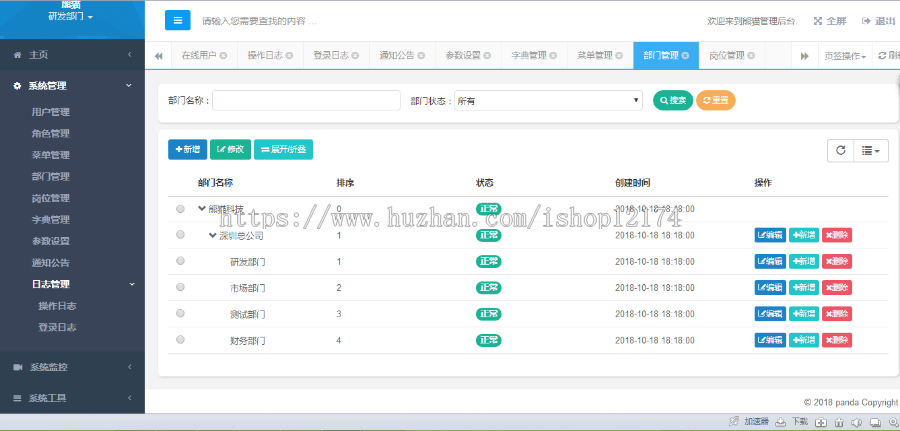The height and width of the screenshot is (431, 900).
Task: Close the 登录日志 tab
Action: coord(355,56)
